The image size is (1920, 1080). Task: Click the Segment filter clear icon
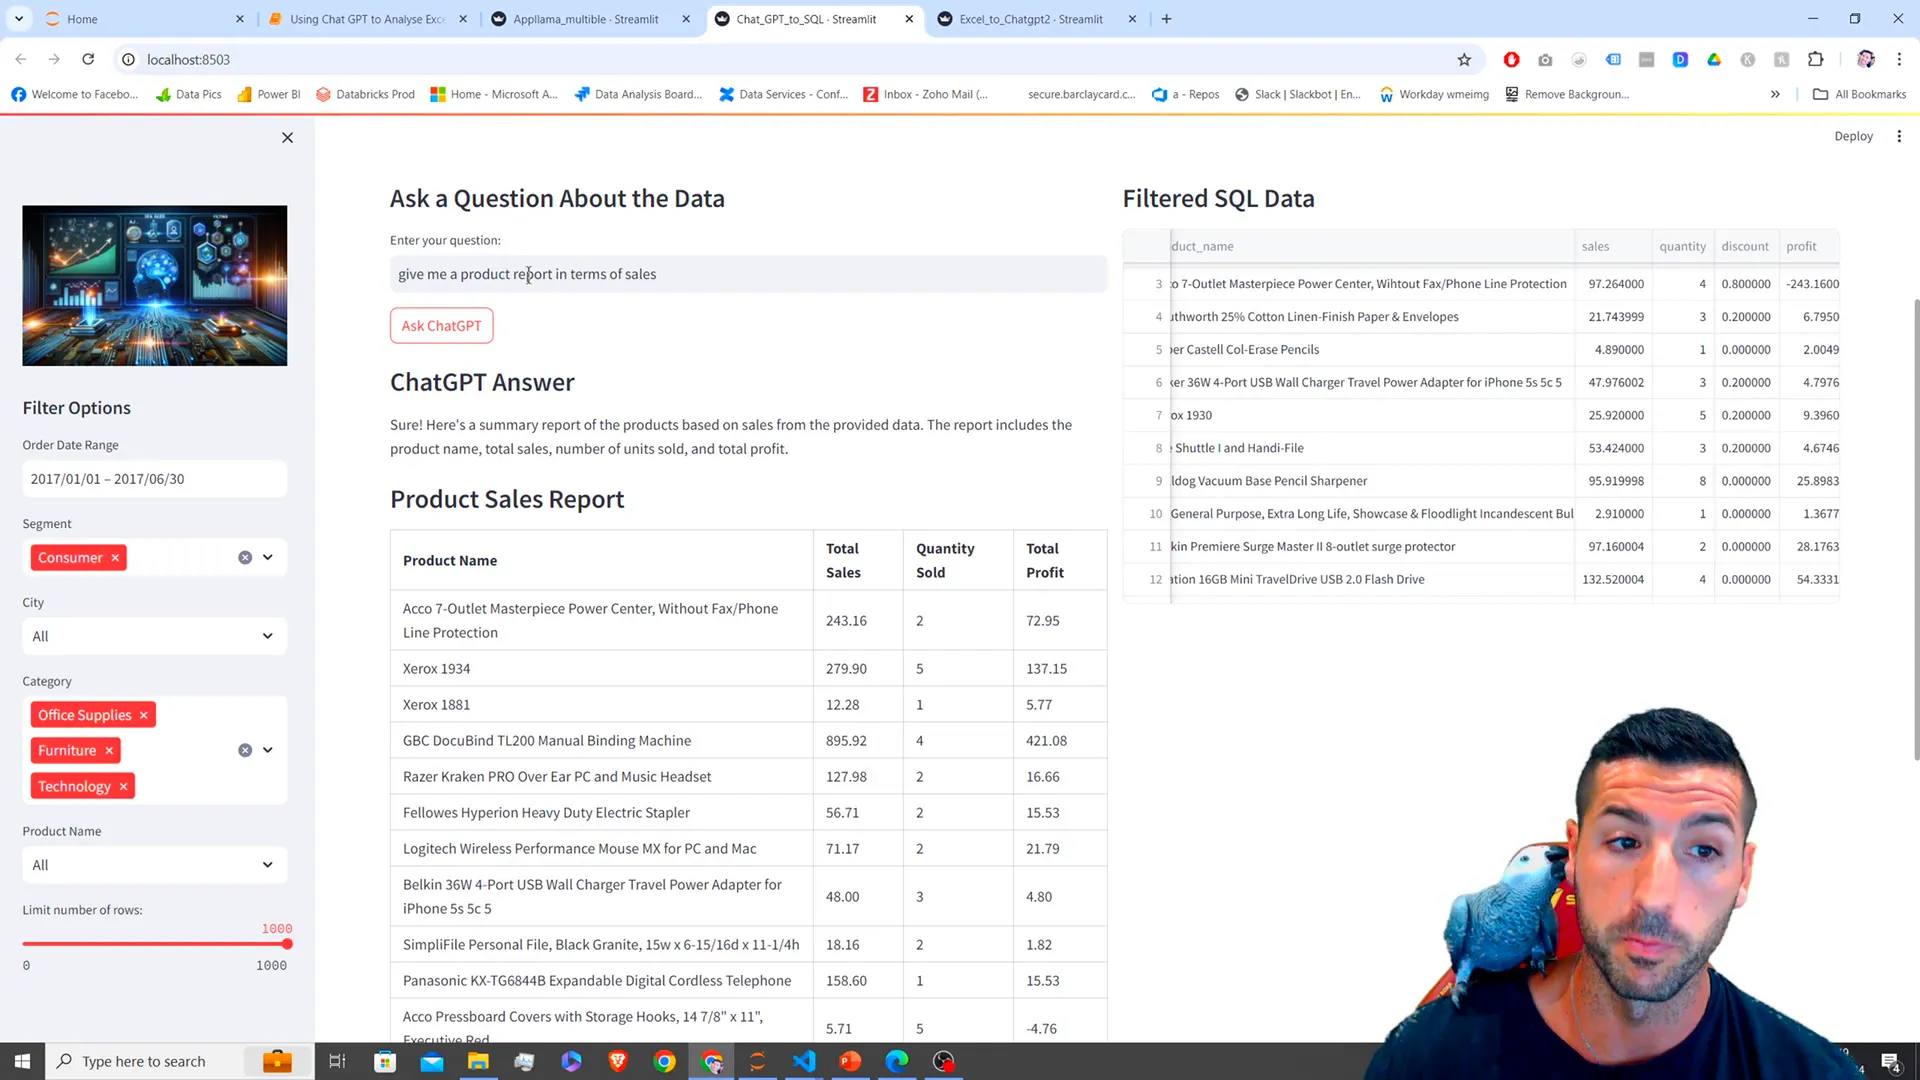click(x=244, y=556)
